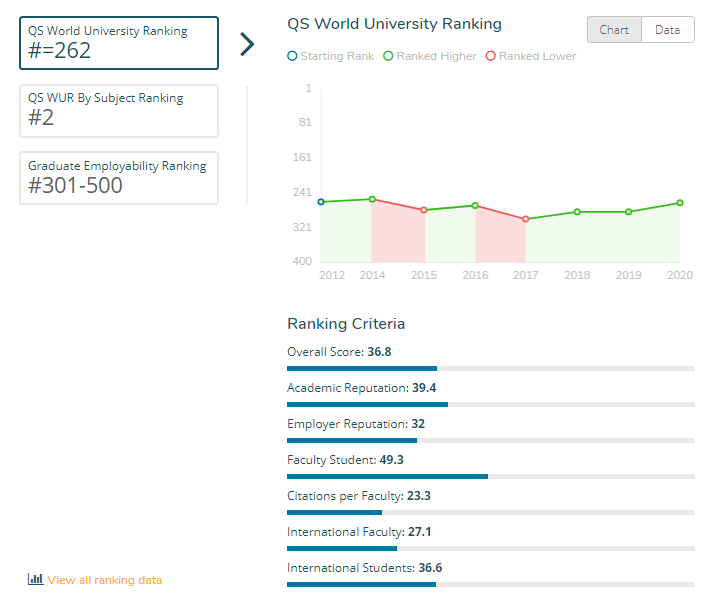Click the 'Ranking Criteria' heading
The height and width of the screenshot is (605, 717).
coord(346,324)
